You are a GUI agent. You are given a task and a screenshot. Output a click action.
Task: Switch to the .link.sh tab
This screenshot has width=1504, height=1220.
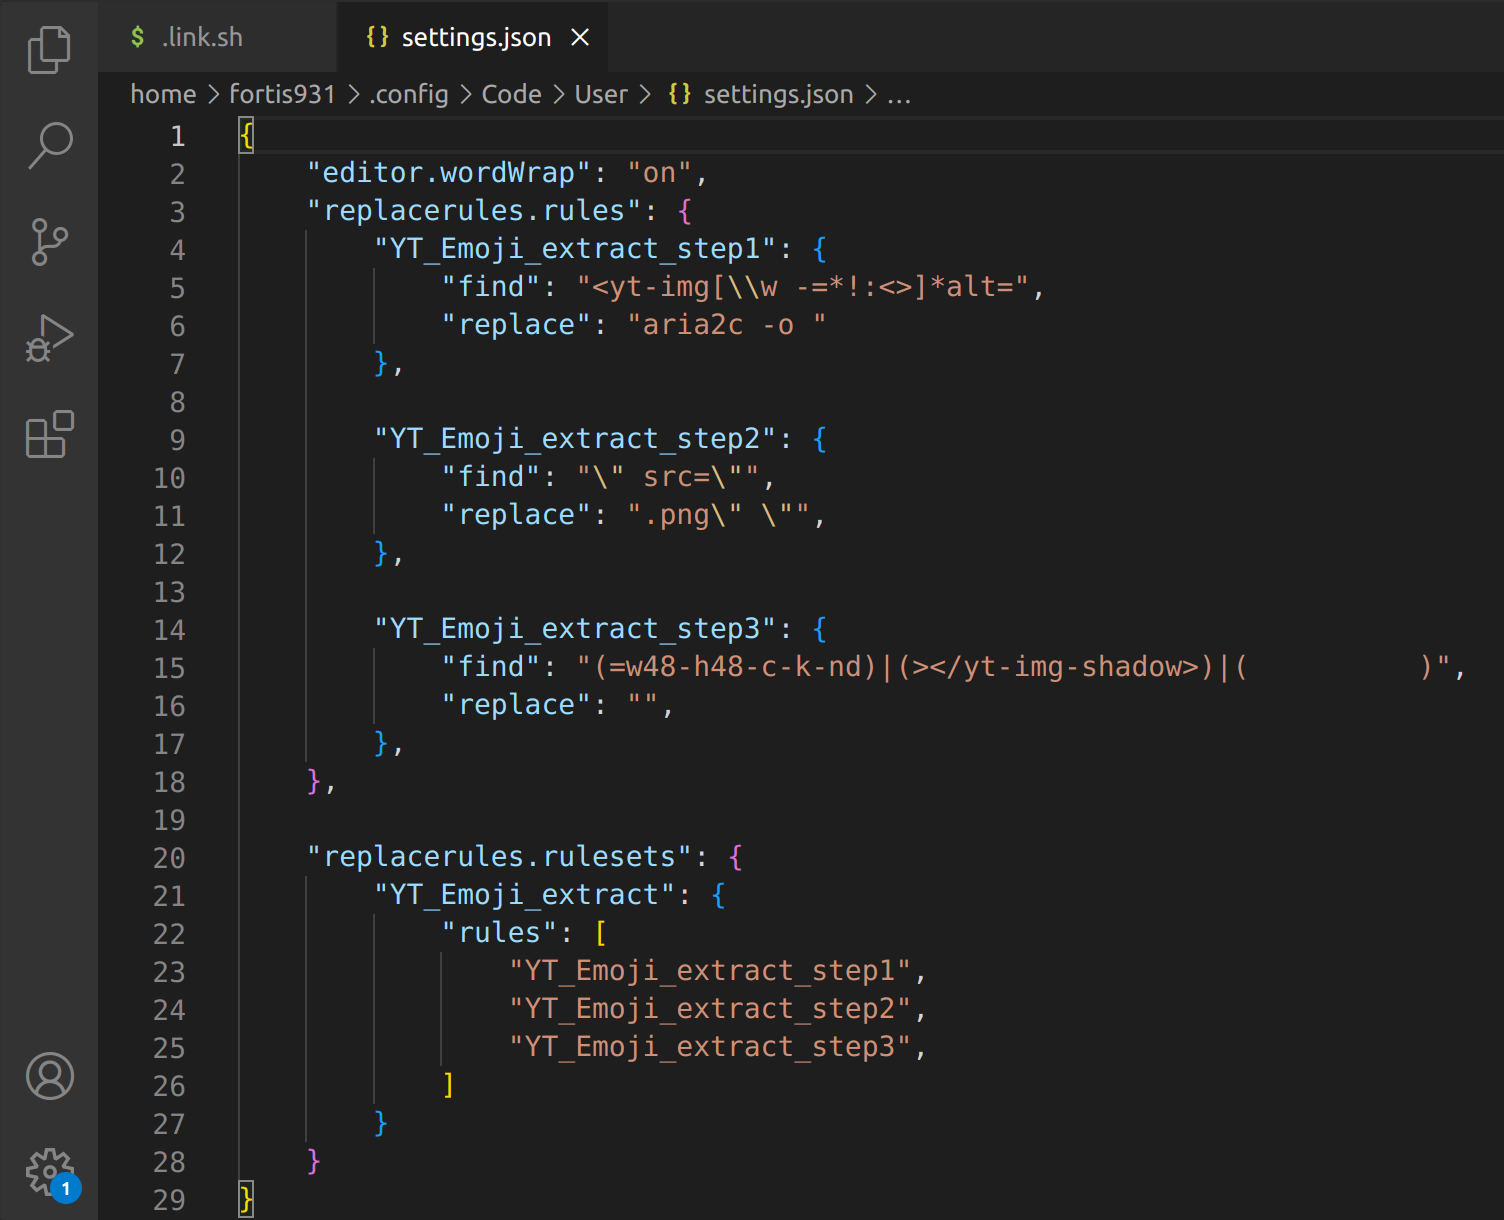tap(202, 37)
